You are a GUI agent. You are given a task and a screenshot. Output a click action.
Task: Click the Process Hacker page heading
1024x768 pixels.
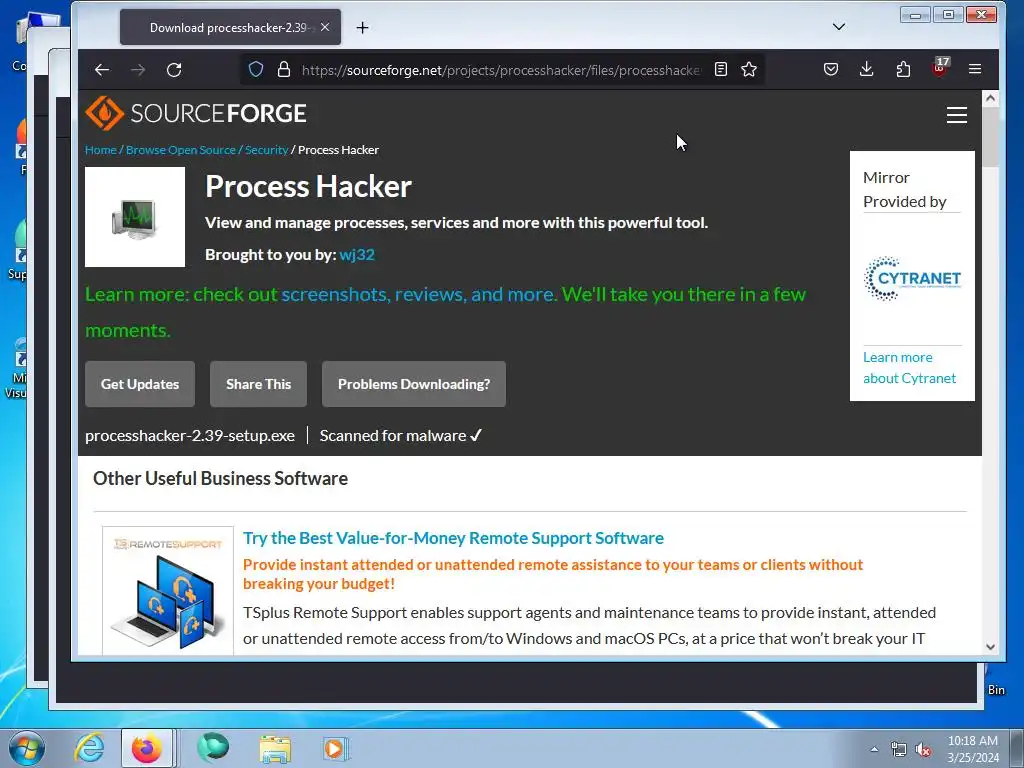point(308,187)
